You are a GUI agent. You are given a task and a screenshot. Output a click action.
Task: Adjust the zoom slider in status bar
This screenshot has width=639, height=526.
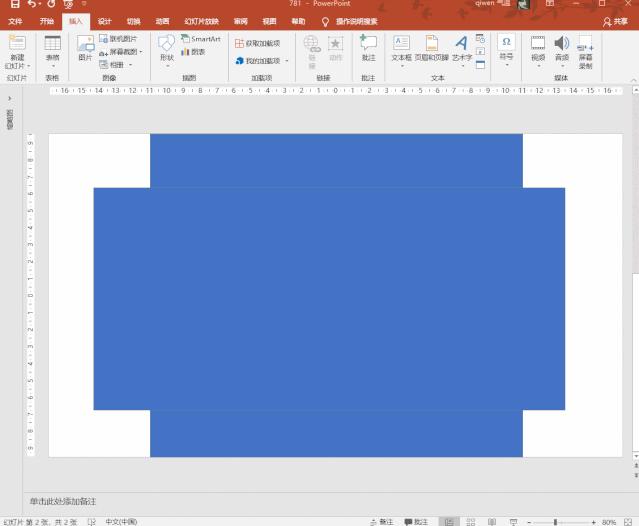tap(556, 521)
